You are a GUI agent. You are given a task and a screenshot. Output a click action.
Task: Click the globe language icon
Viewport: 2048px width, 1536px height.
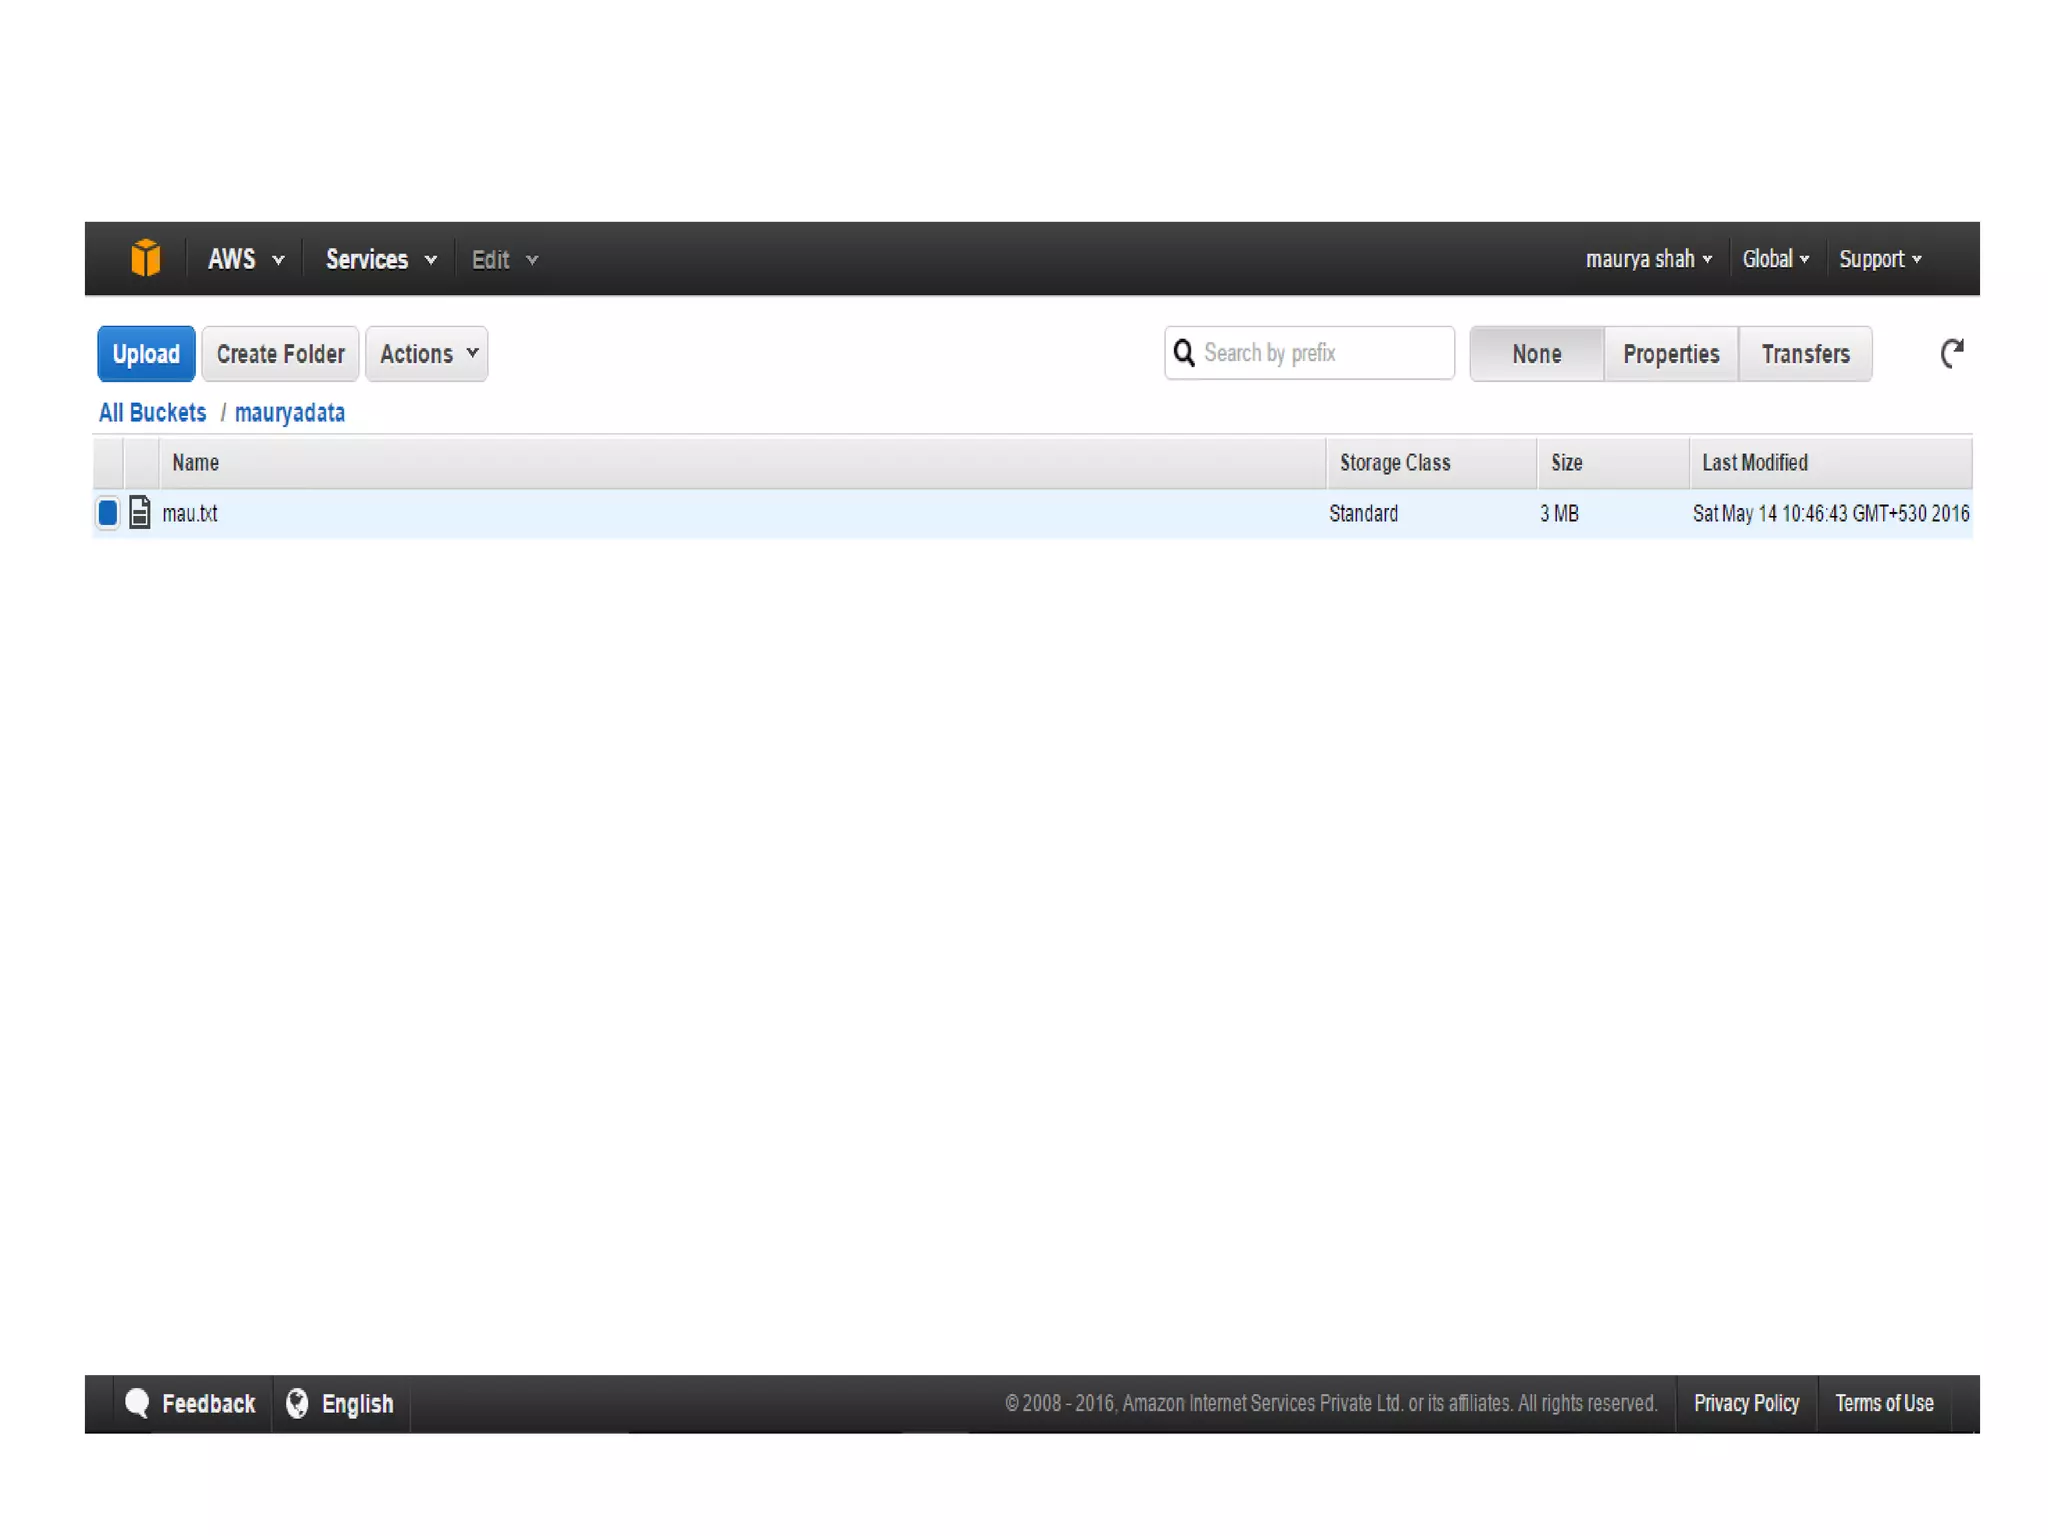[297, 1403]
